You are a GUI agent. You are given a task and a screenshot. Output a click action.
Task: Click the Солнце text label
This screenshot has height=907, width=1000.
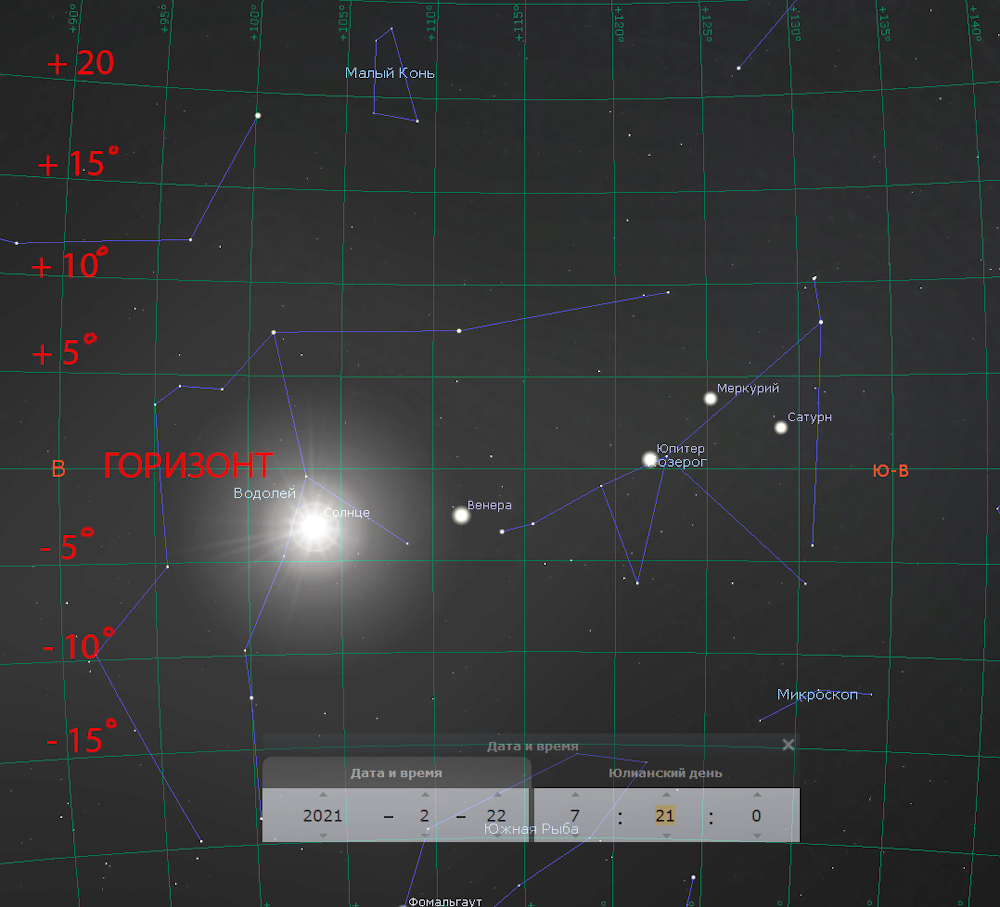click(346, 512)
